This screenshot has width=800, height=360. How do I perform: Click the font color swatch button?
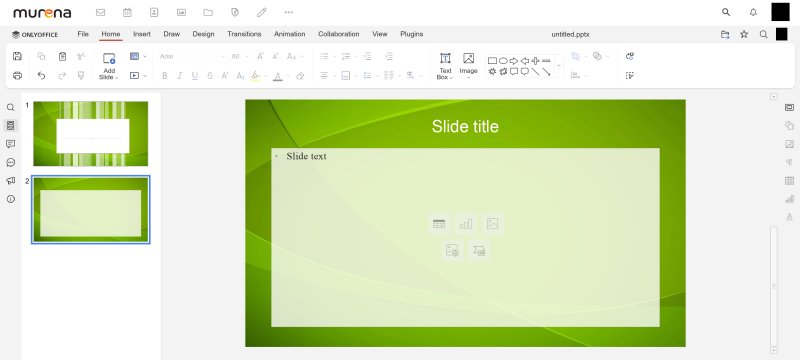278,75
